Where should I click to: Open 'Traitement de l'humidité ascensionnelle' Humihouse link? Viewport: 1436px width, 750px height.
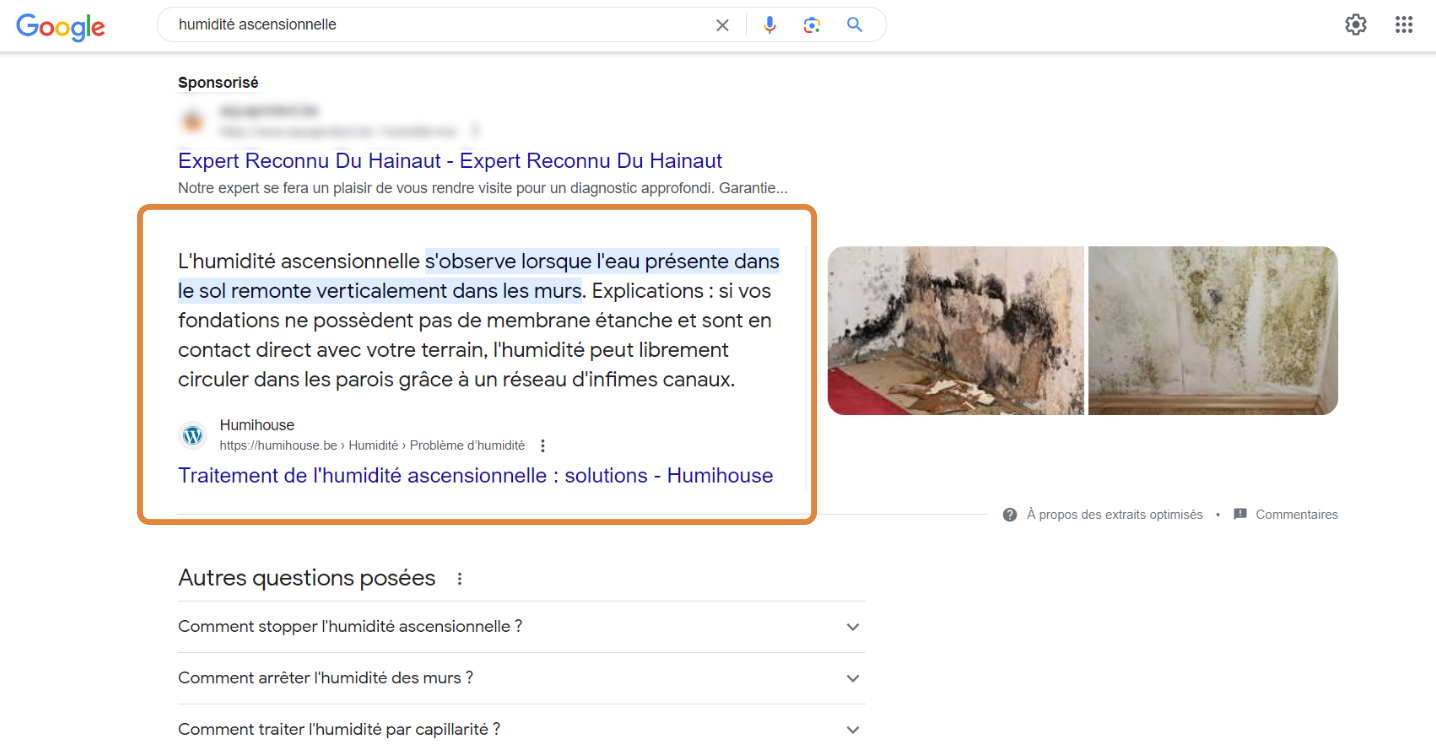[x=475, y=476]
